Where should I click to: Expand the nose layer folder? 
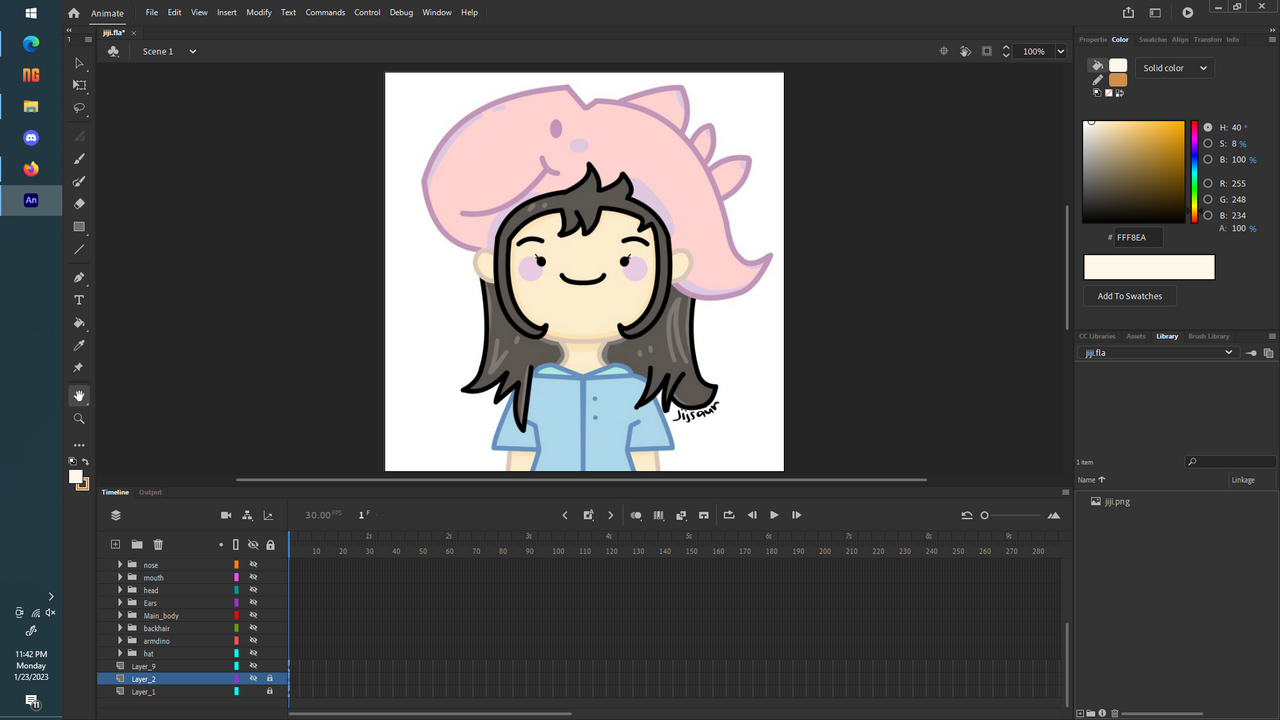click(x=120, y=565)
